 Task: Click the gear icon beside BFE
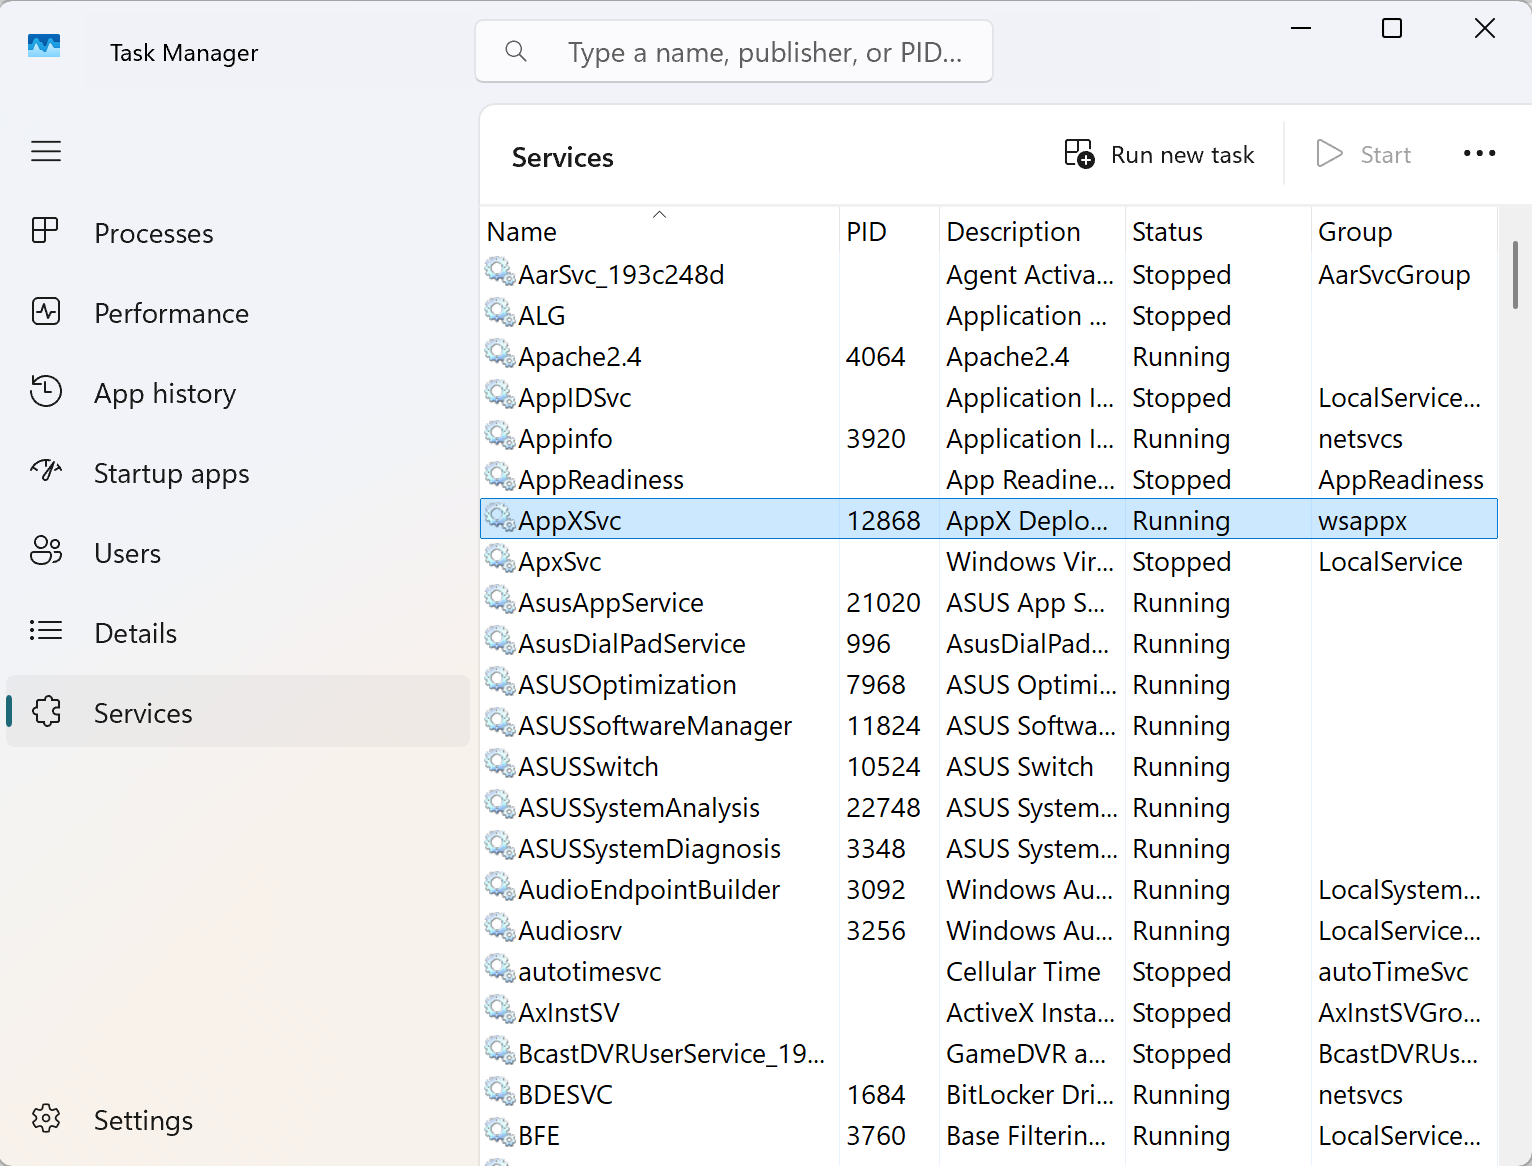pos(500,1133)
